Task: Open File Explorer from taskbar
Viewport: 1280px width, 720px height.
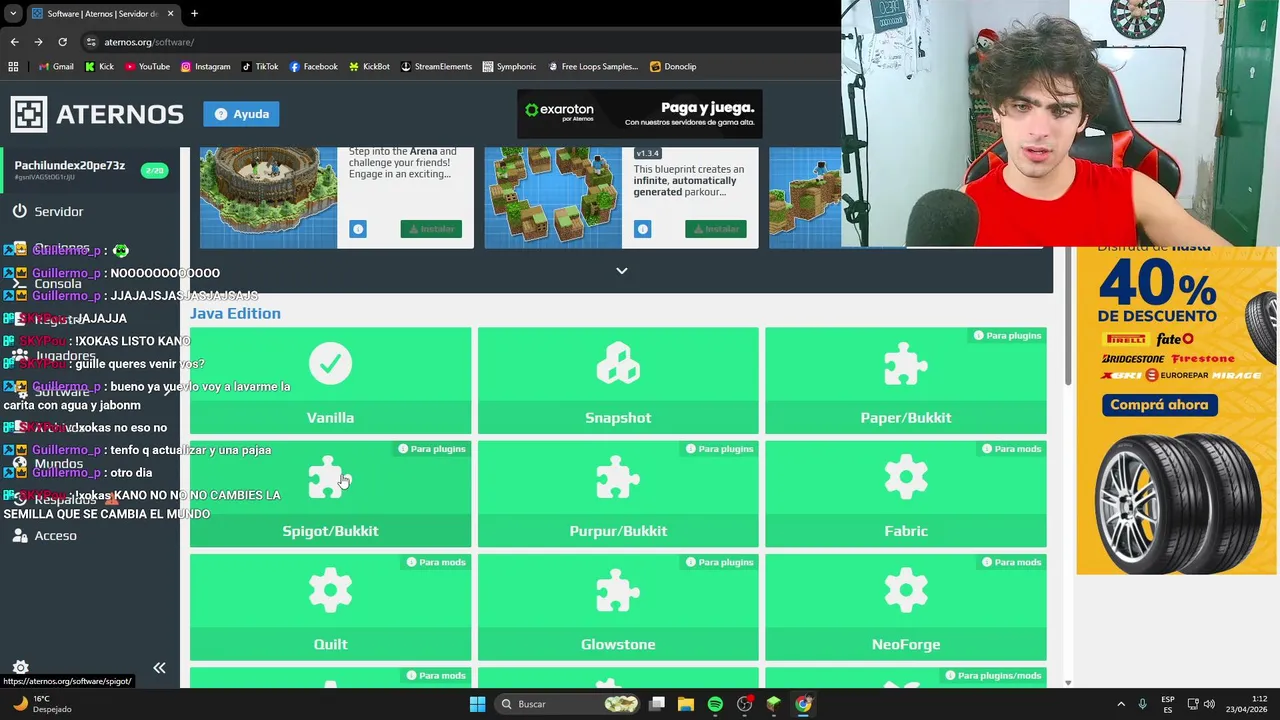Action: pos(686,704)
